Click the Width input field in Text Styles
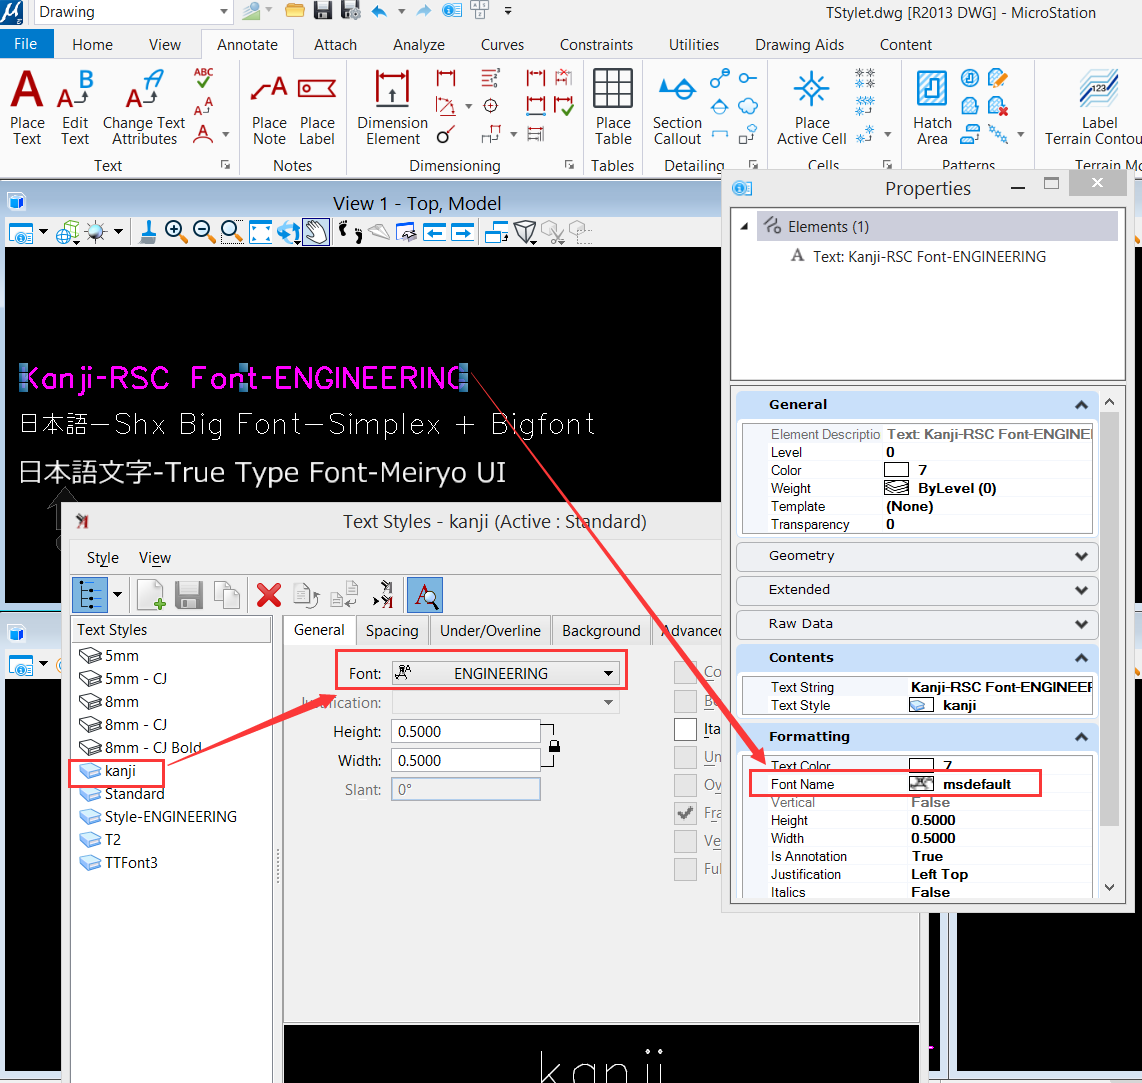Screen dimensions: 1142x1083 click(x=465, y=760)
